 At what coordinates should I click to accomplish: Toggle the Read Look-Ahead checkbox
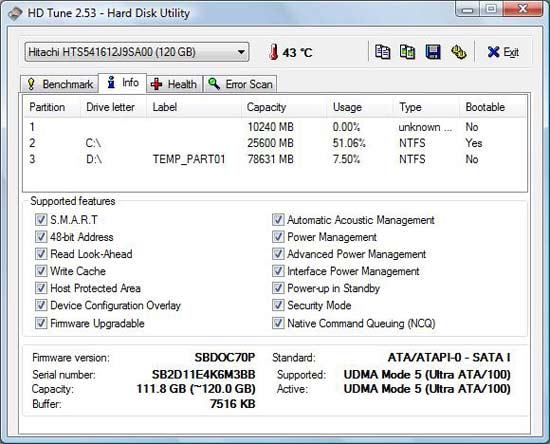[x=41, y=254]
